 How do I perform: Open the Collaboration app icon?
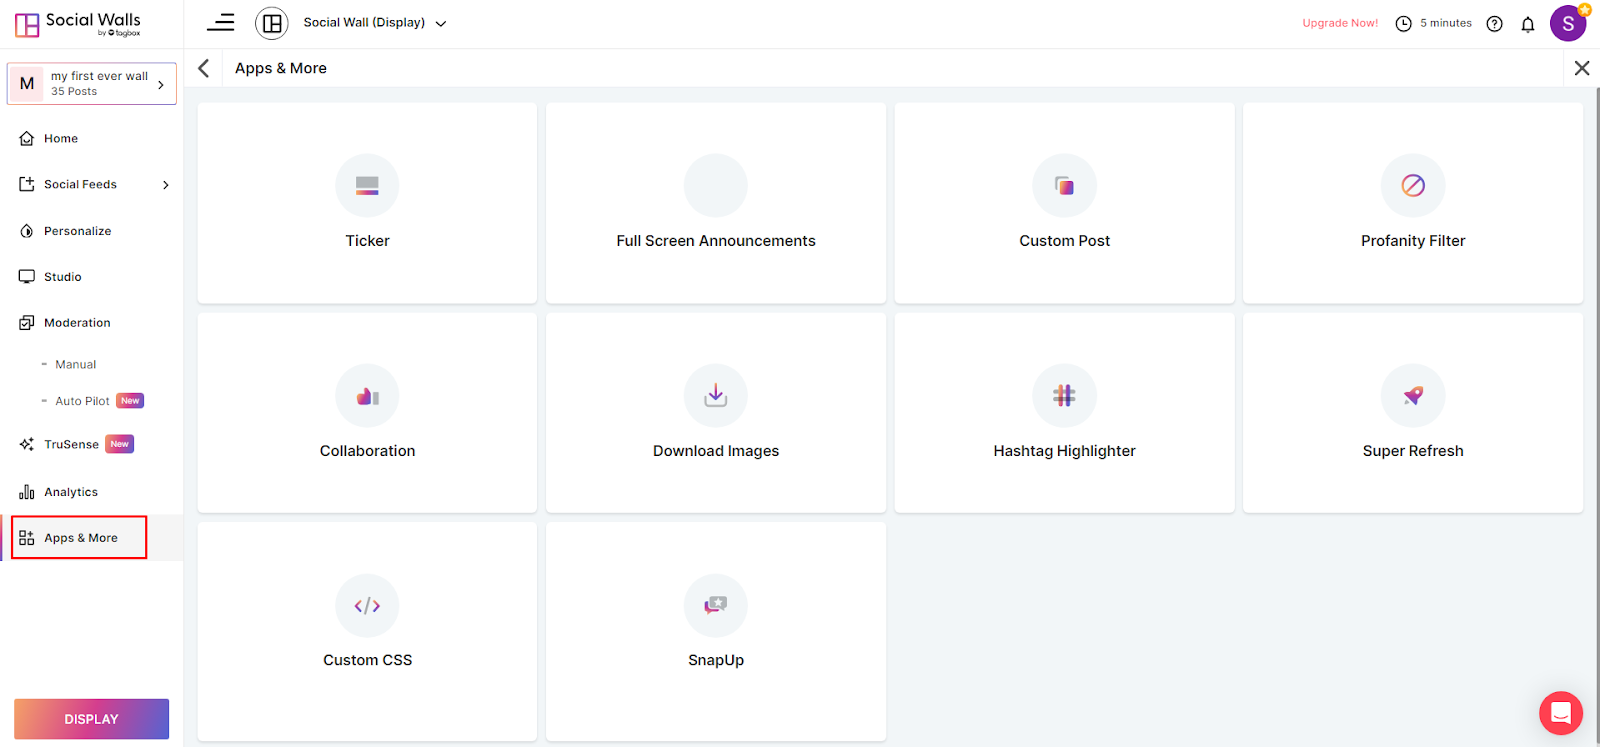[x=367, y=396]
